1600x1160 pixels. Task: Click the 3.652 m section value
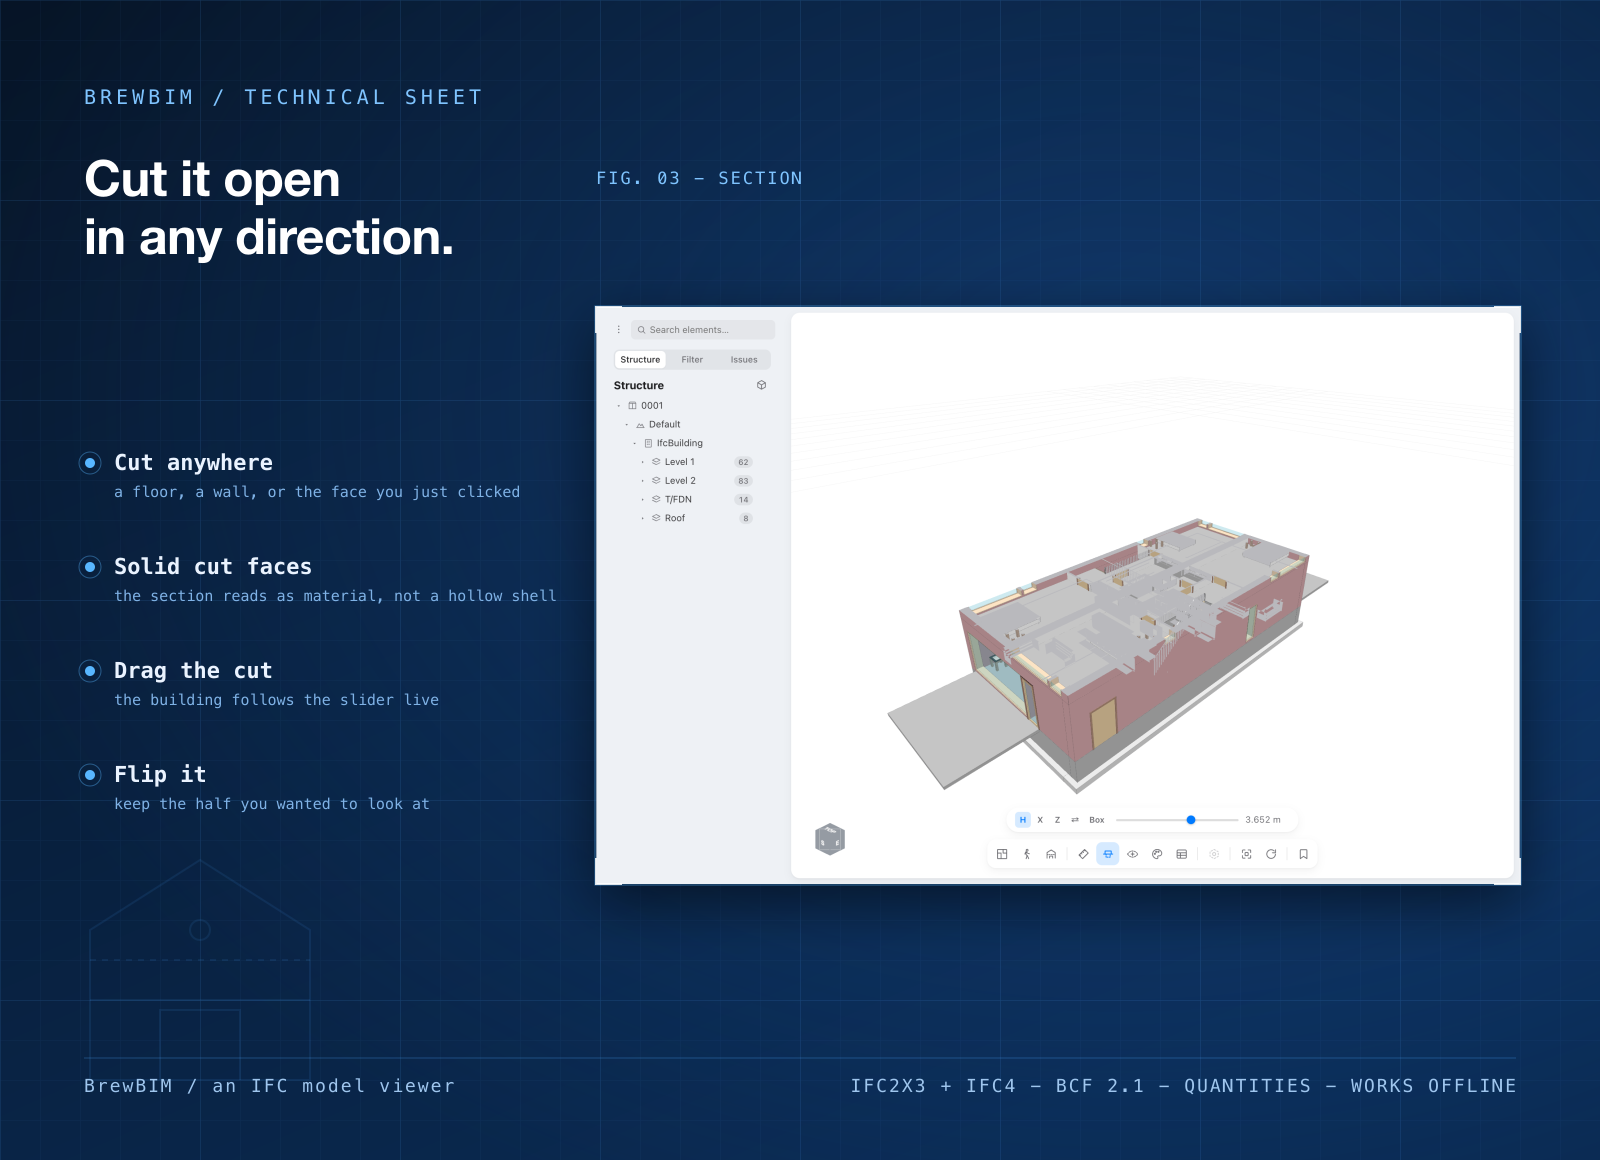pyautogui.click(x=1263, y=820)
